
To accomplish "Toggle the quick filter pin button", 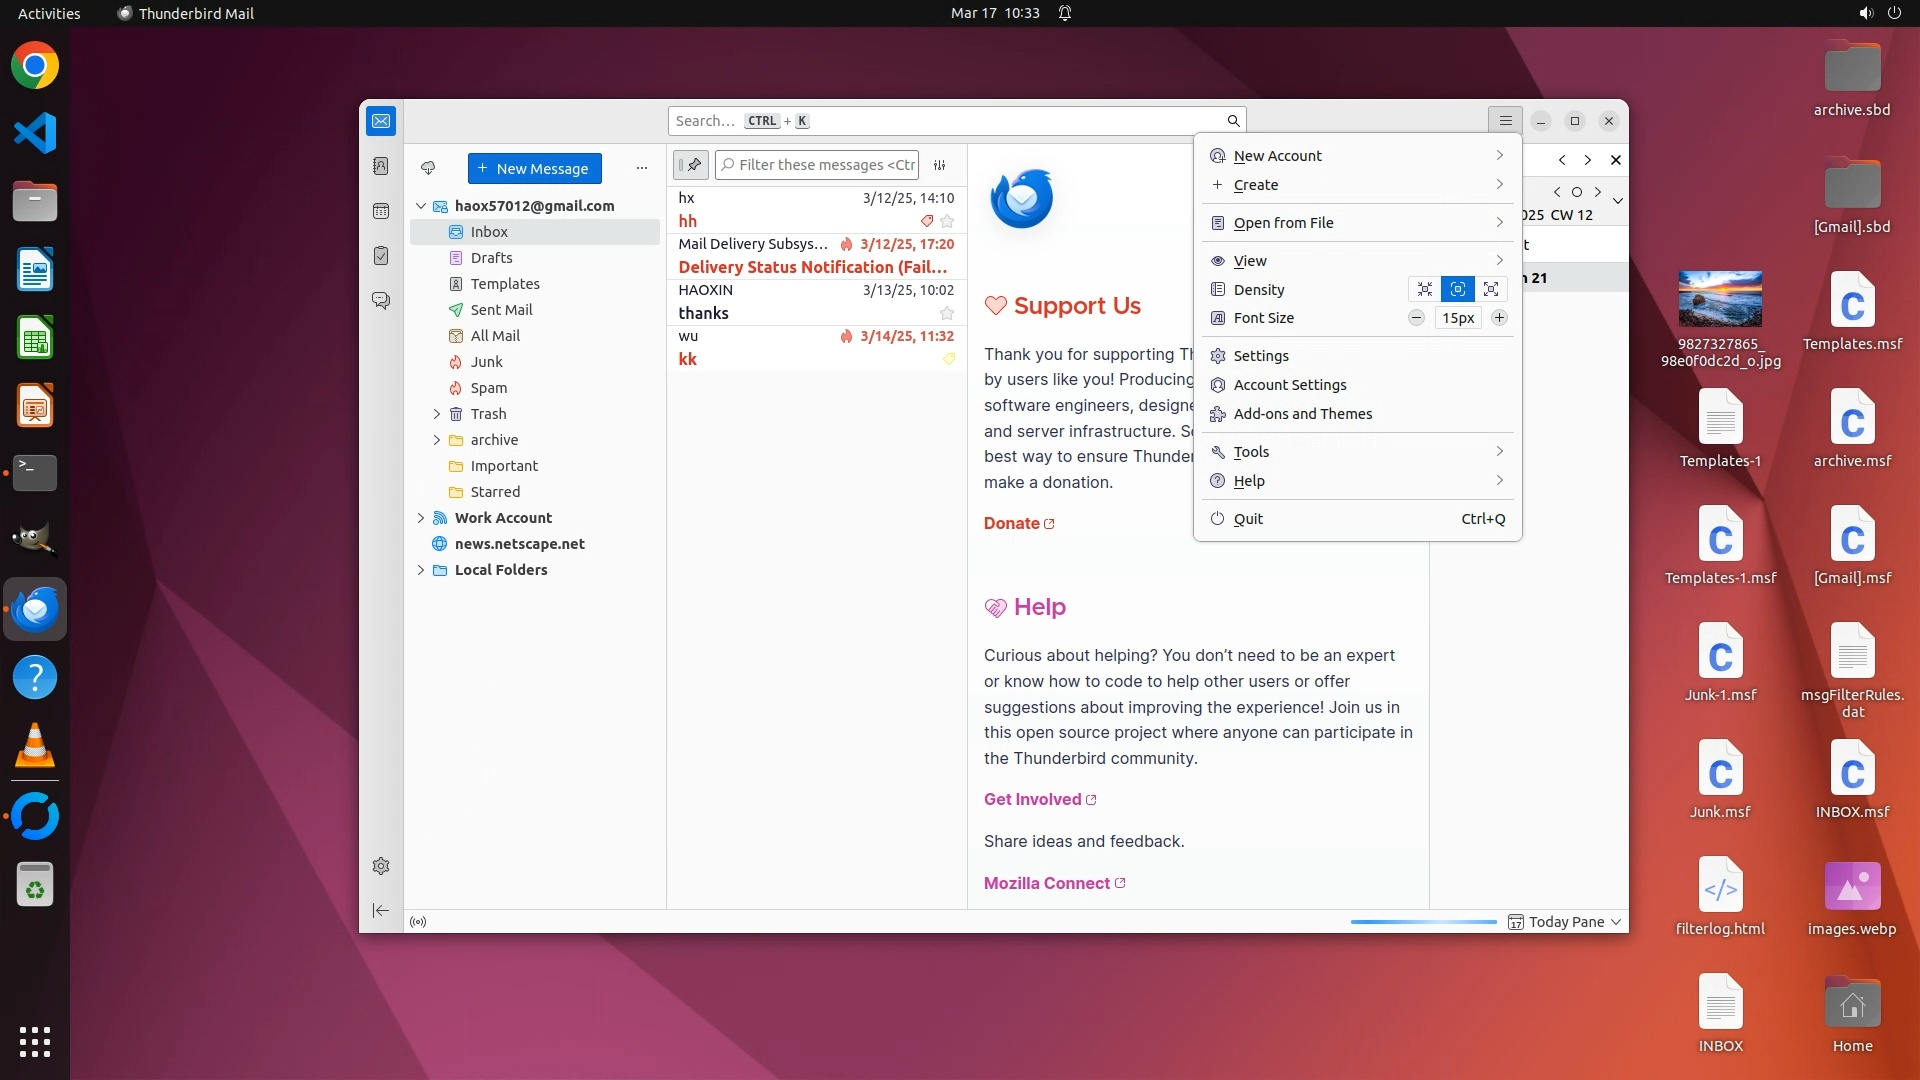I will [x=691, y=165].
